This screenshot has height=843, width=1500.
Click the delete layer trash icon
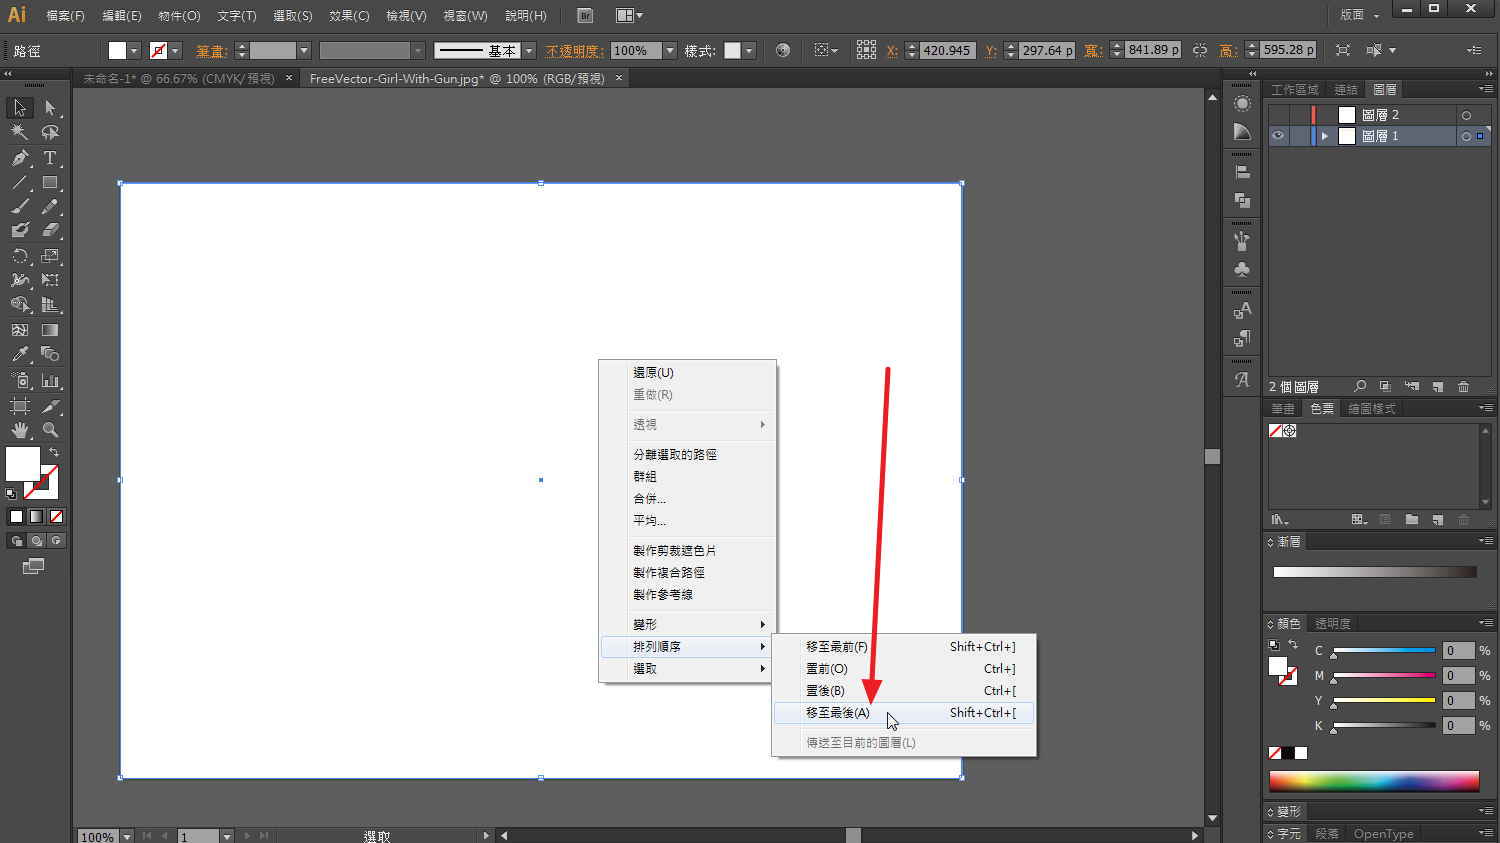click(1463, 386)
